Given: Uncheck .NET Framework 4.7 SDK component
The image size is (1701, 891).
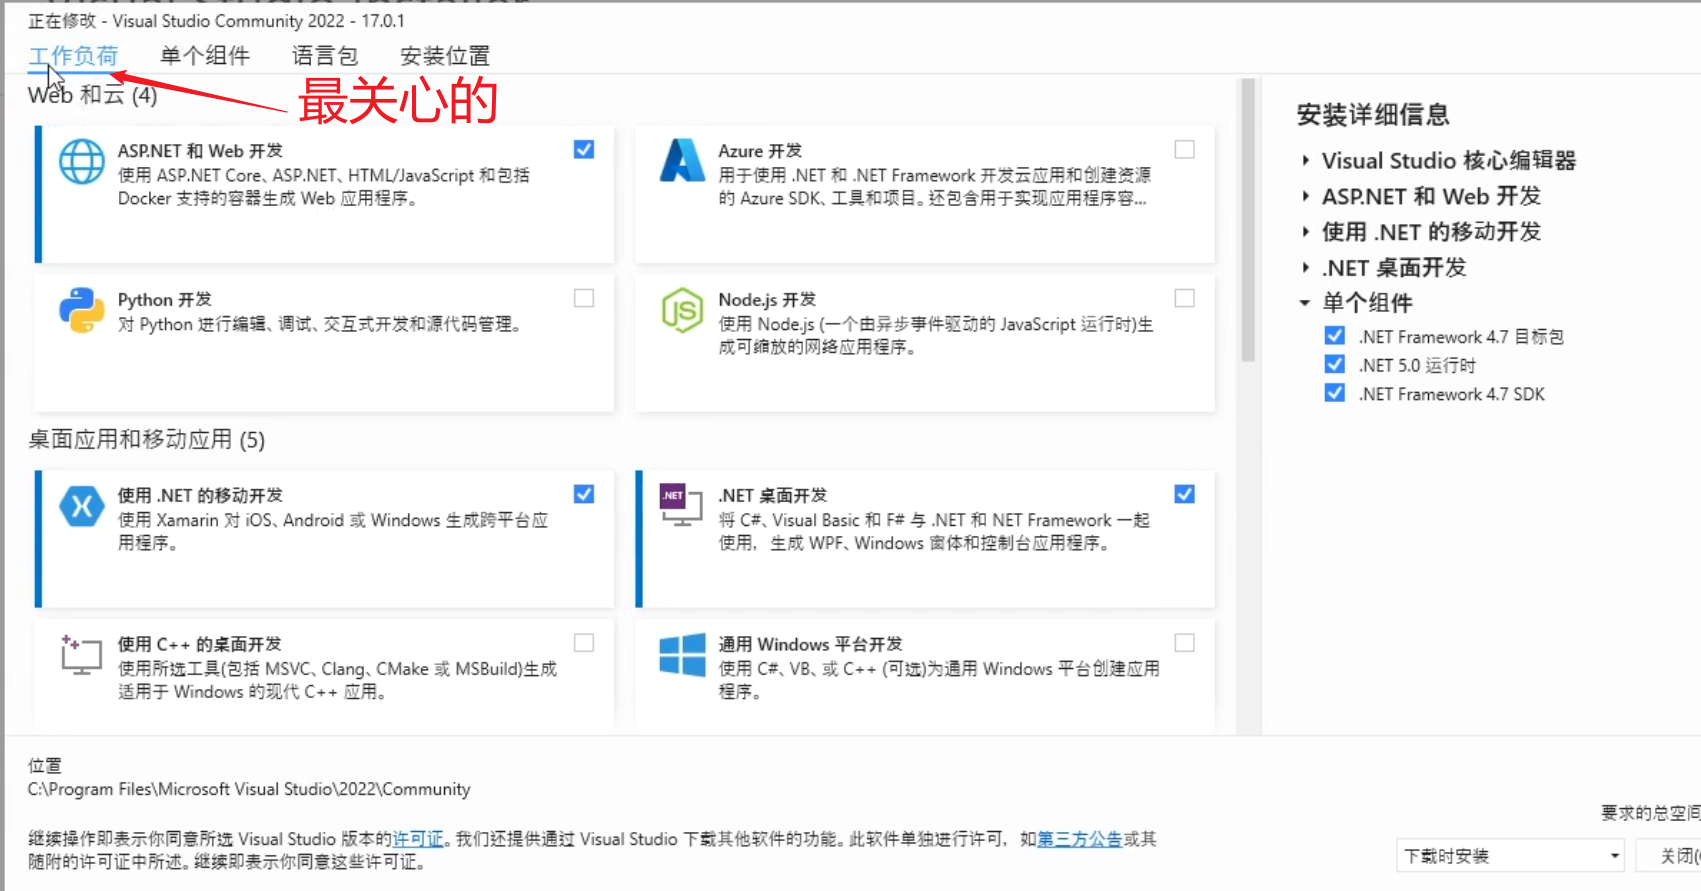Looking at the screenshot, I should 1334,393.
